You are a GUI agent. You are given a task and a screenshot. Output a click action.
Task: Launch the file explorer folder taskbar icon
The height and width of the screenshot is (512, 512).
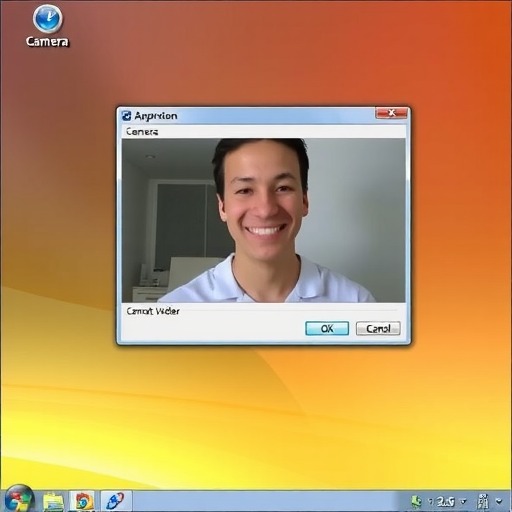tap(53, 501)
